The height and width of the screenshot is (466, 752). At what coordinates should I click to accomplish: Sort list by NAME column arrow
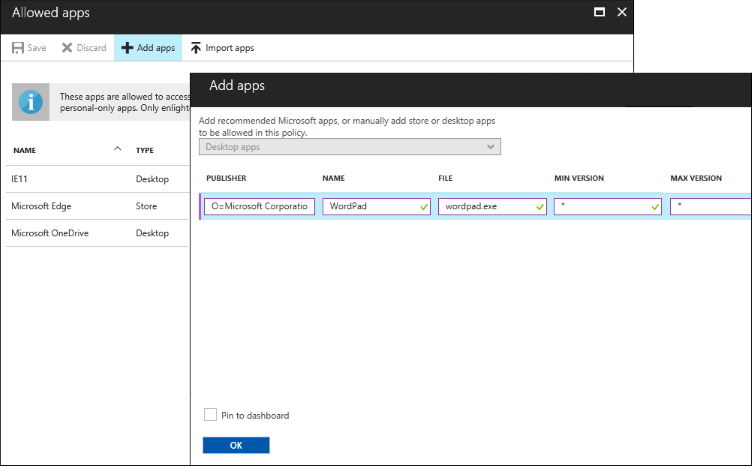[118, 150]
